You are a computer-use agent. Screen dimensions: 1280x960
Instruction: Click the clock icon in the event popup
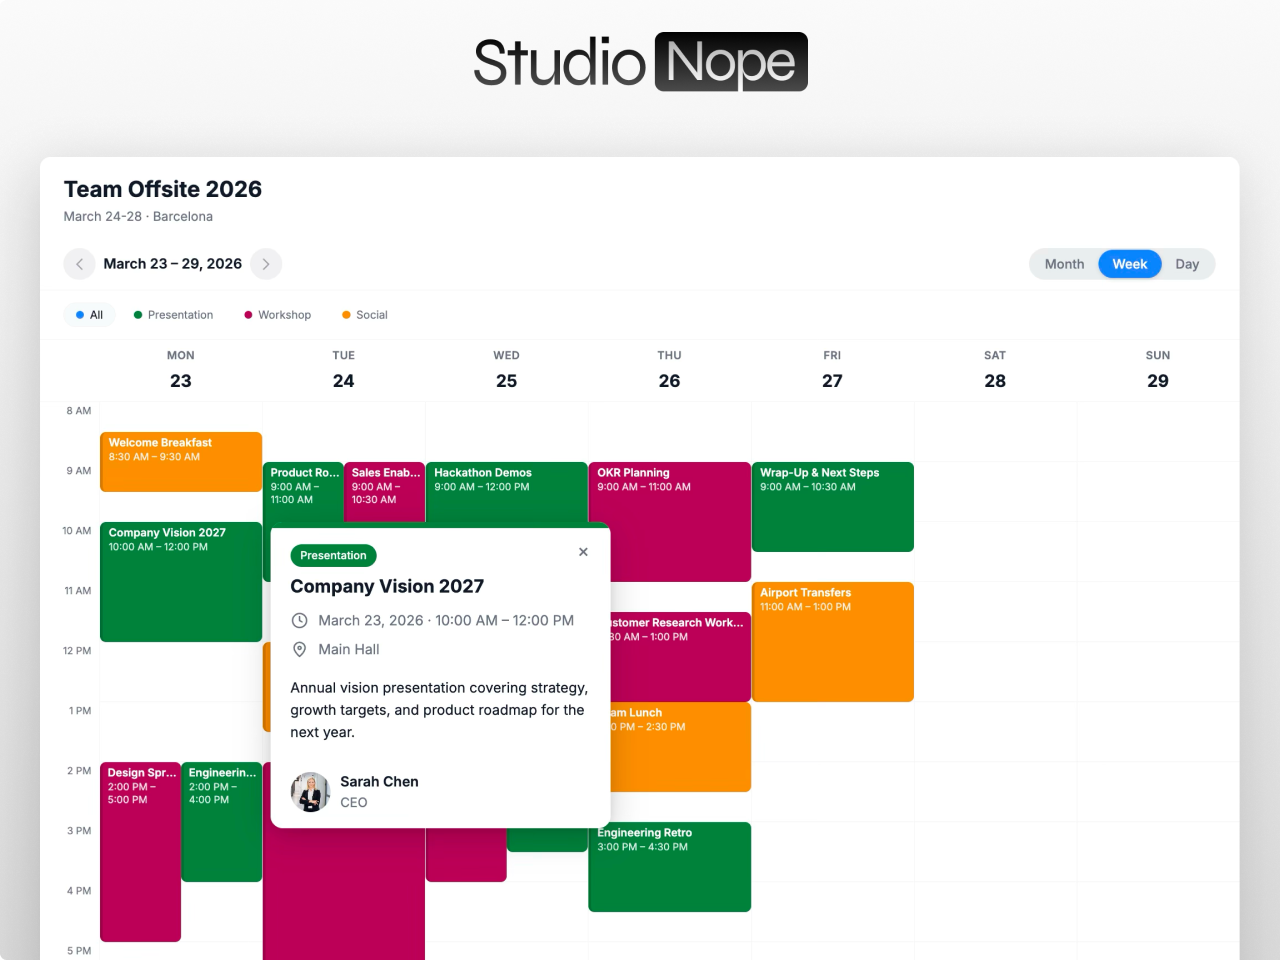(300, 620)
